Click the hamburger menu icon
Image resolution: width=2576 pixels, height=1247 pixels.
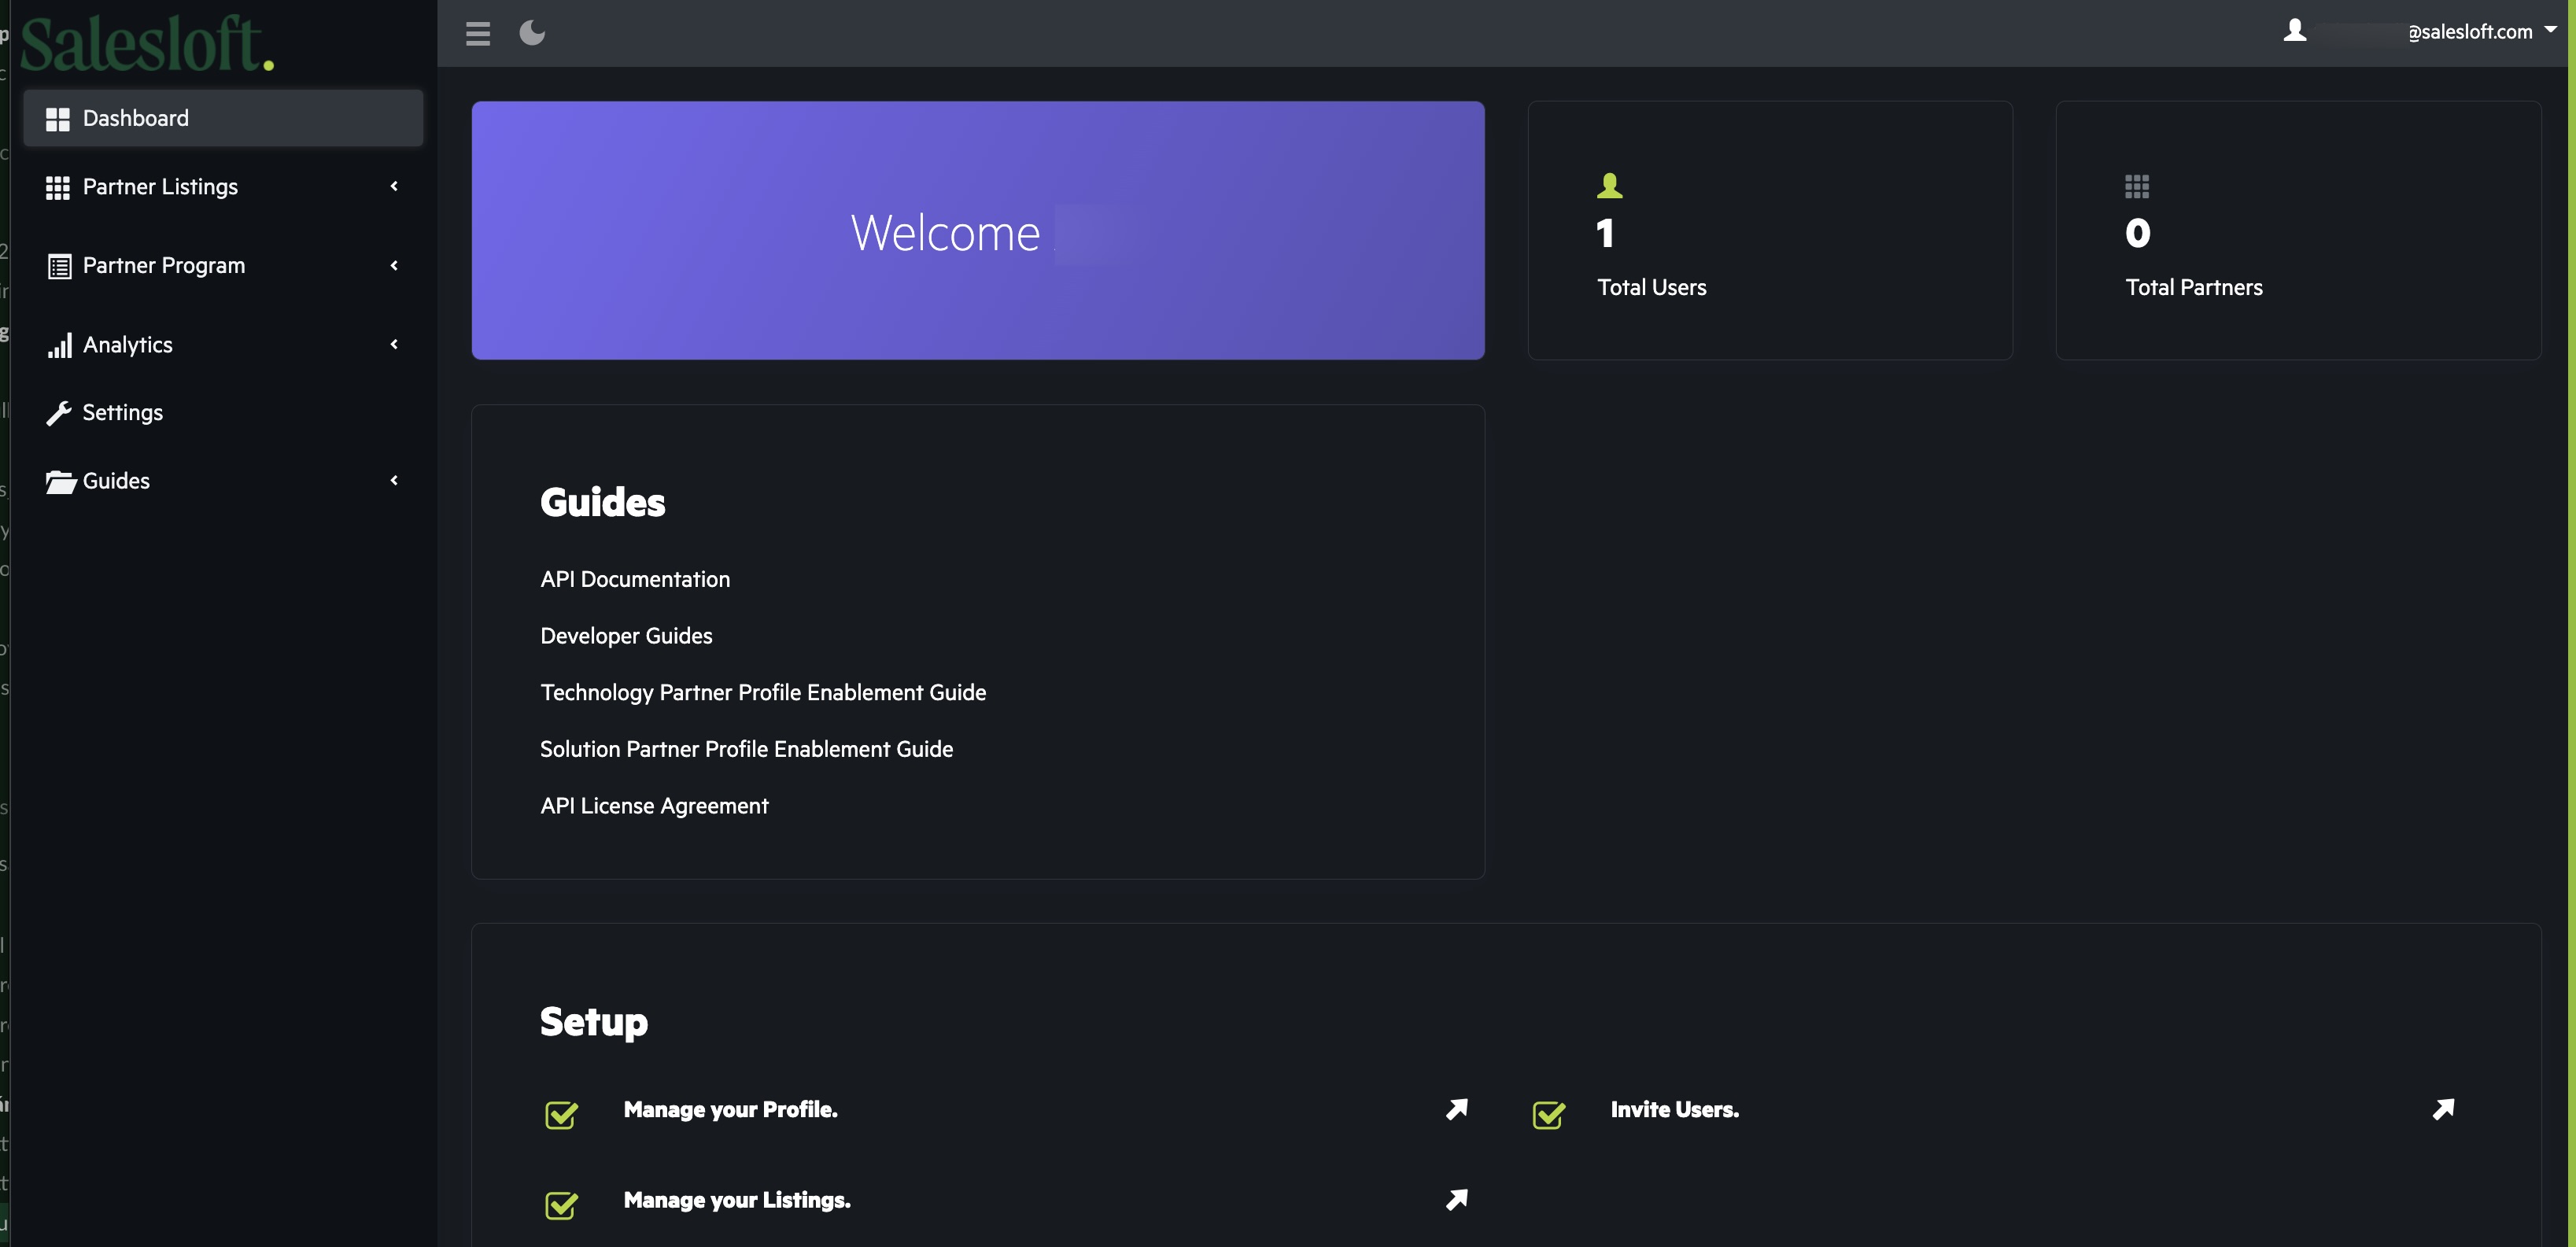tap(478, 34)
